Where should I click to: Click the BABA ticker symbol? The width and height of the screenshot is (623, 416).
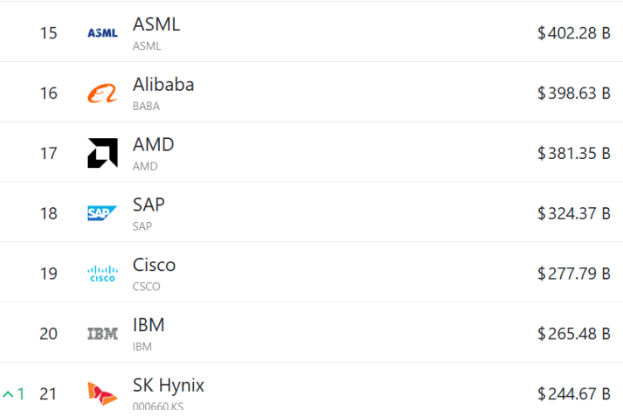point(146,105)
